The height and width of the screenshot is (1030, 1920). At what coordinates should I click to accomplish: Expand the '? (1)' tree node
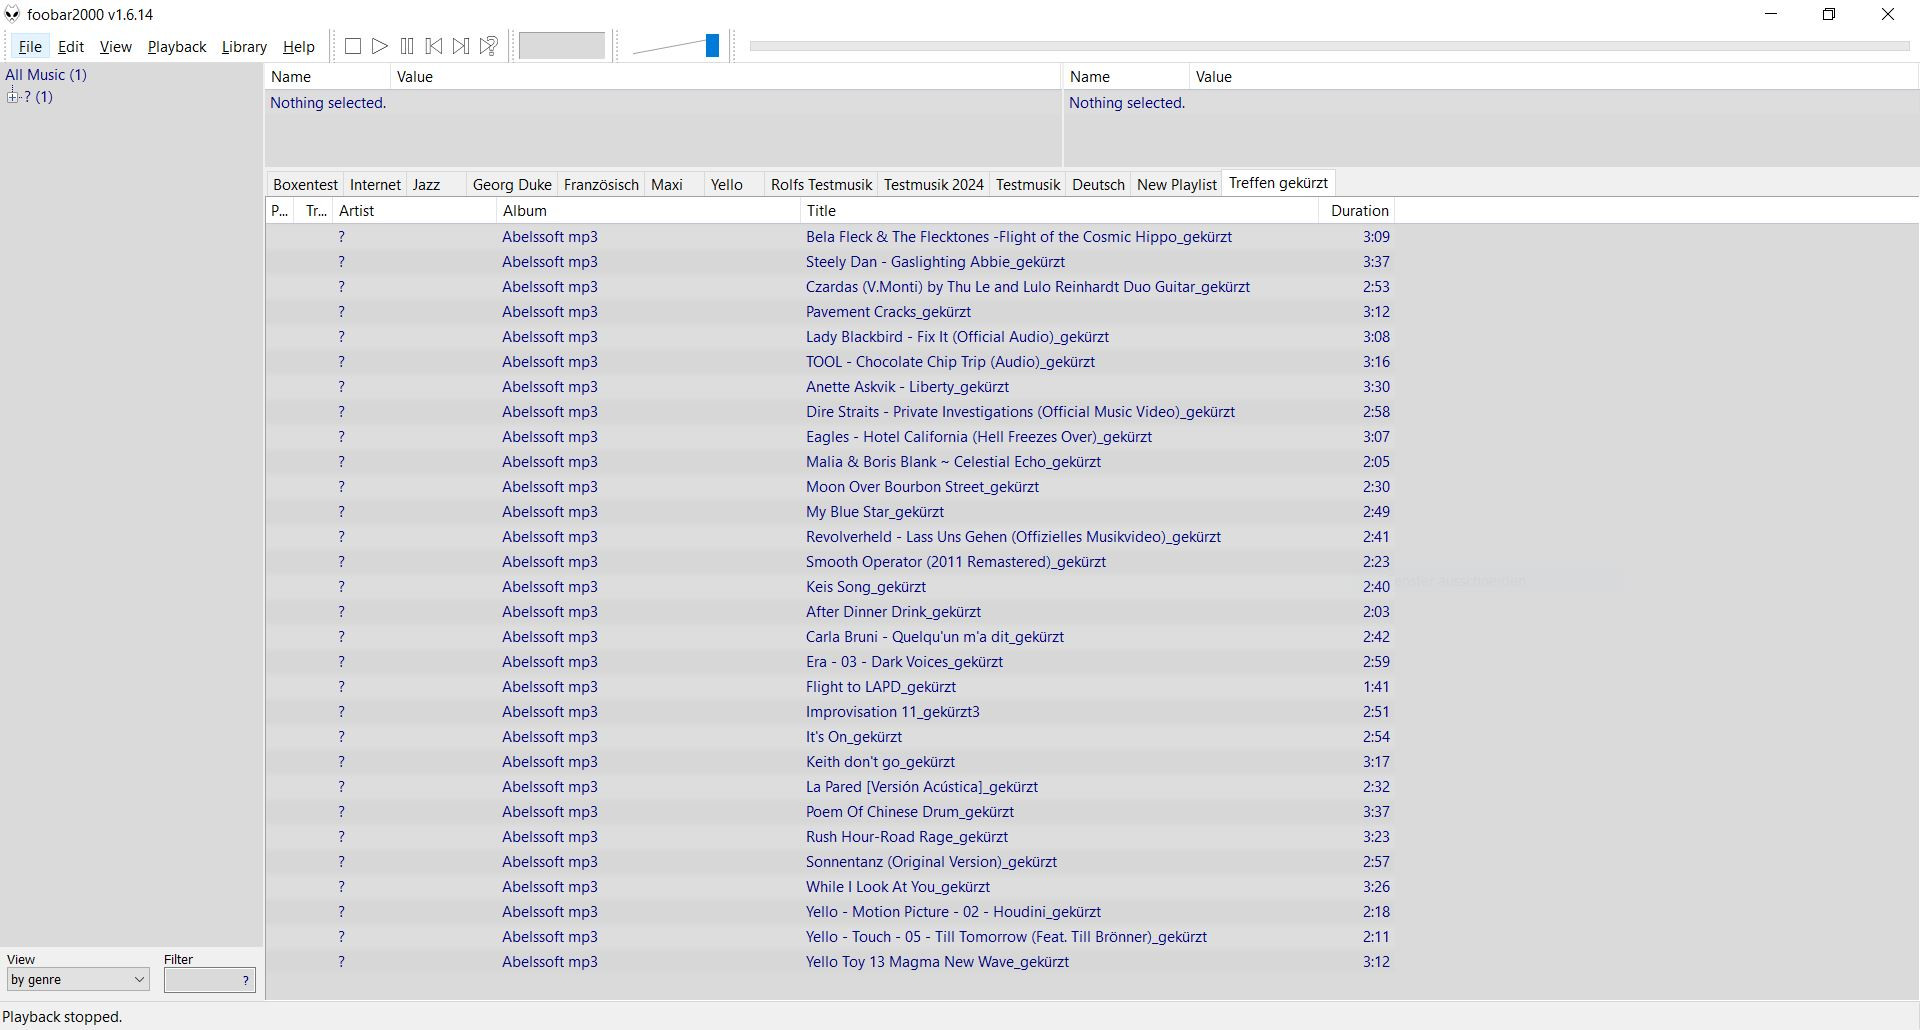[13, 97]
